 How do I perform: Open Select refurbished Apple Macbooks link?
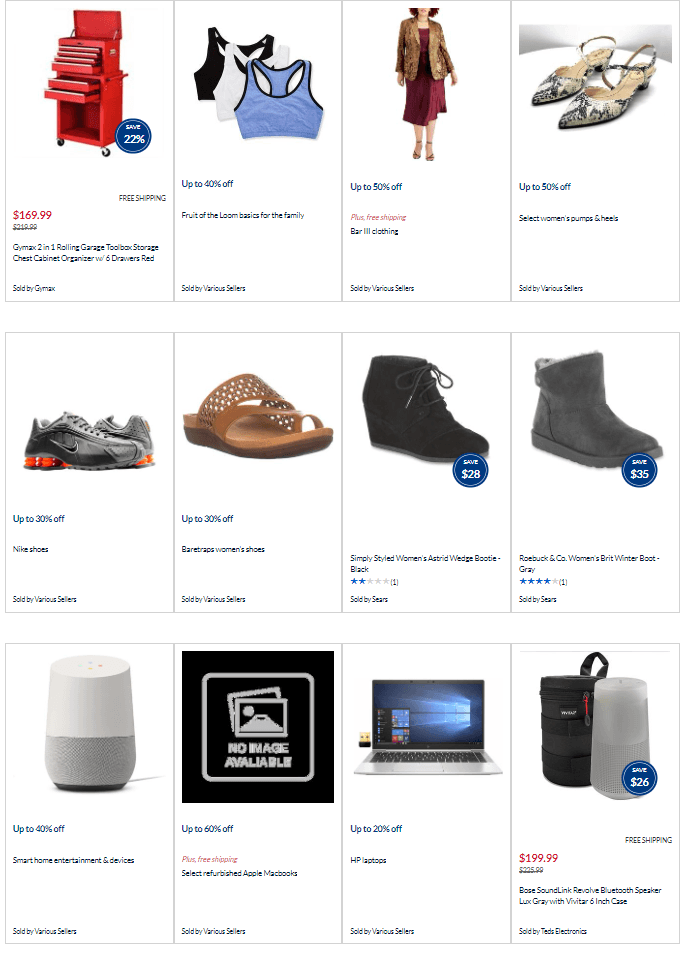pos(239,872)
